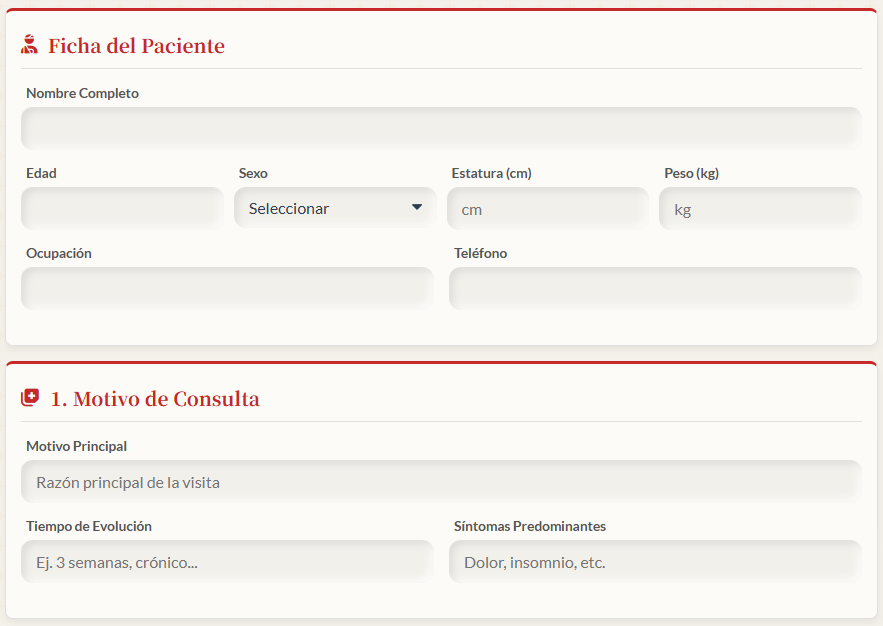Click the medical icon beside Motivo de Consulta
Viewport: 883px width, 626px height.
click(30, 398)
